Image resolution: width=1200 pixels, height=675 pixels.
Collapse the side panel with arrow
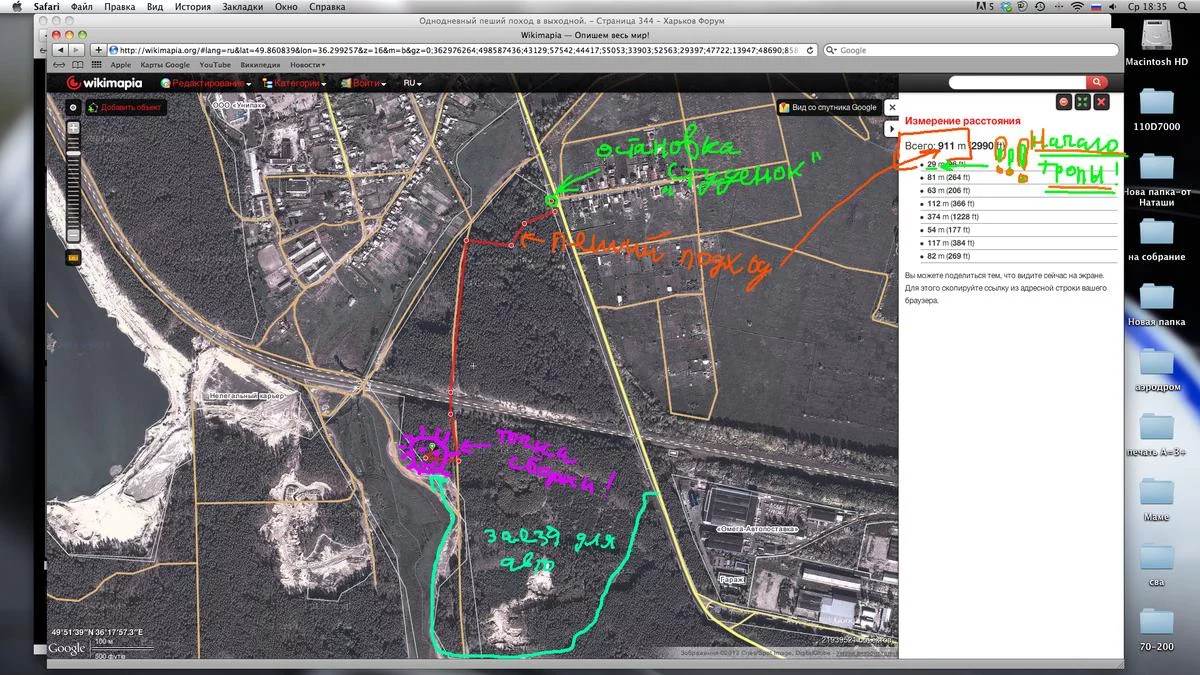pos(892,129)
